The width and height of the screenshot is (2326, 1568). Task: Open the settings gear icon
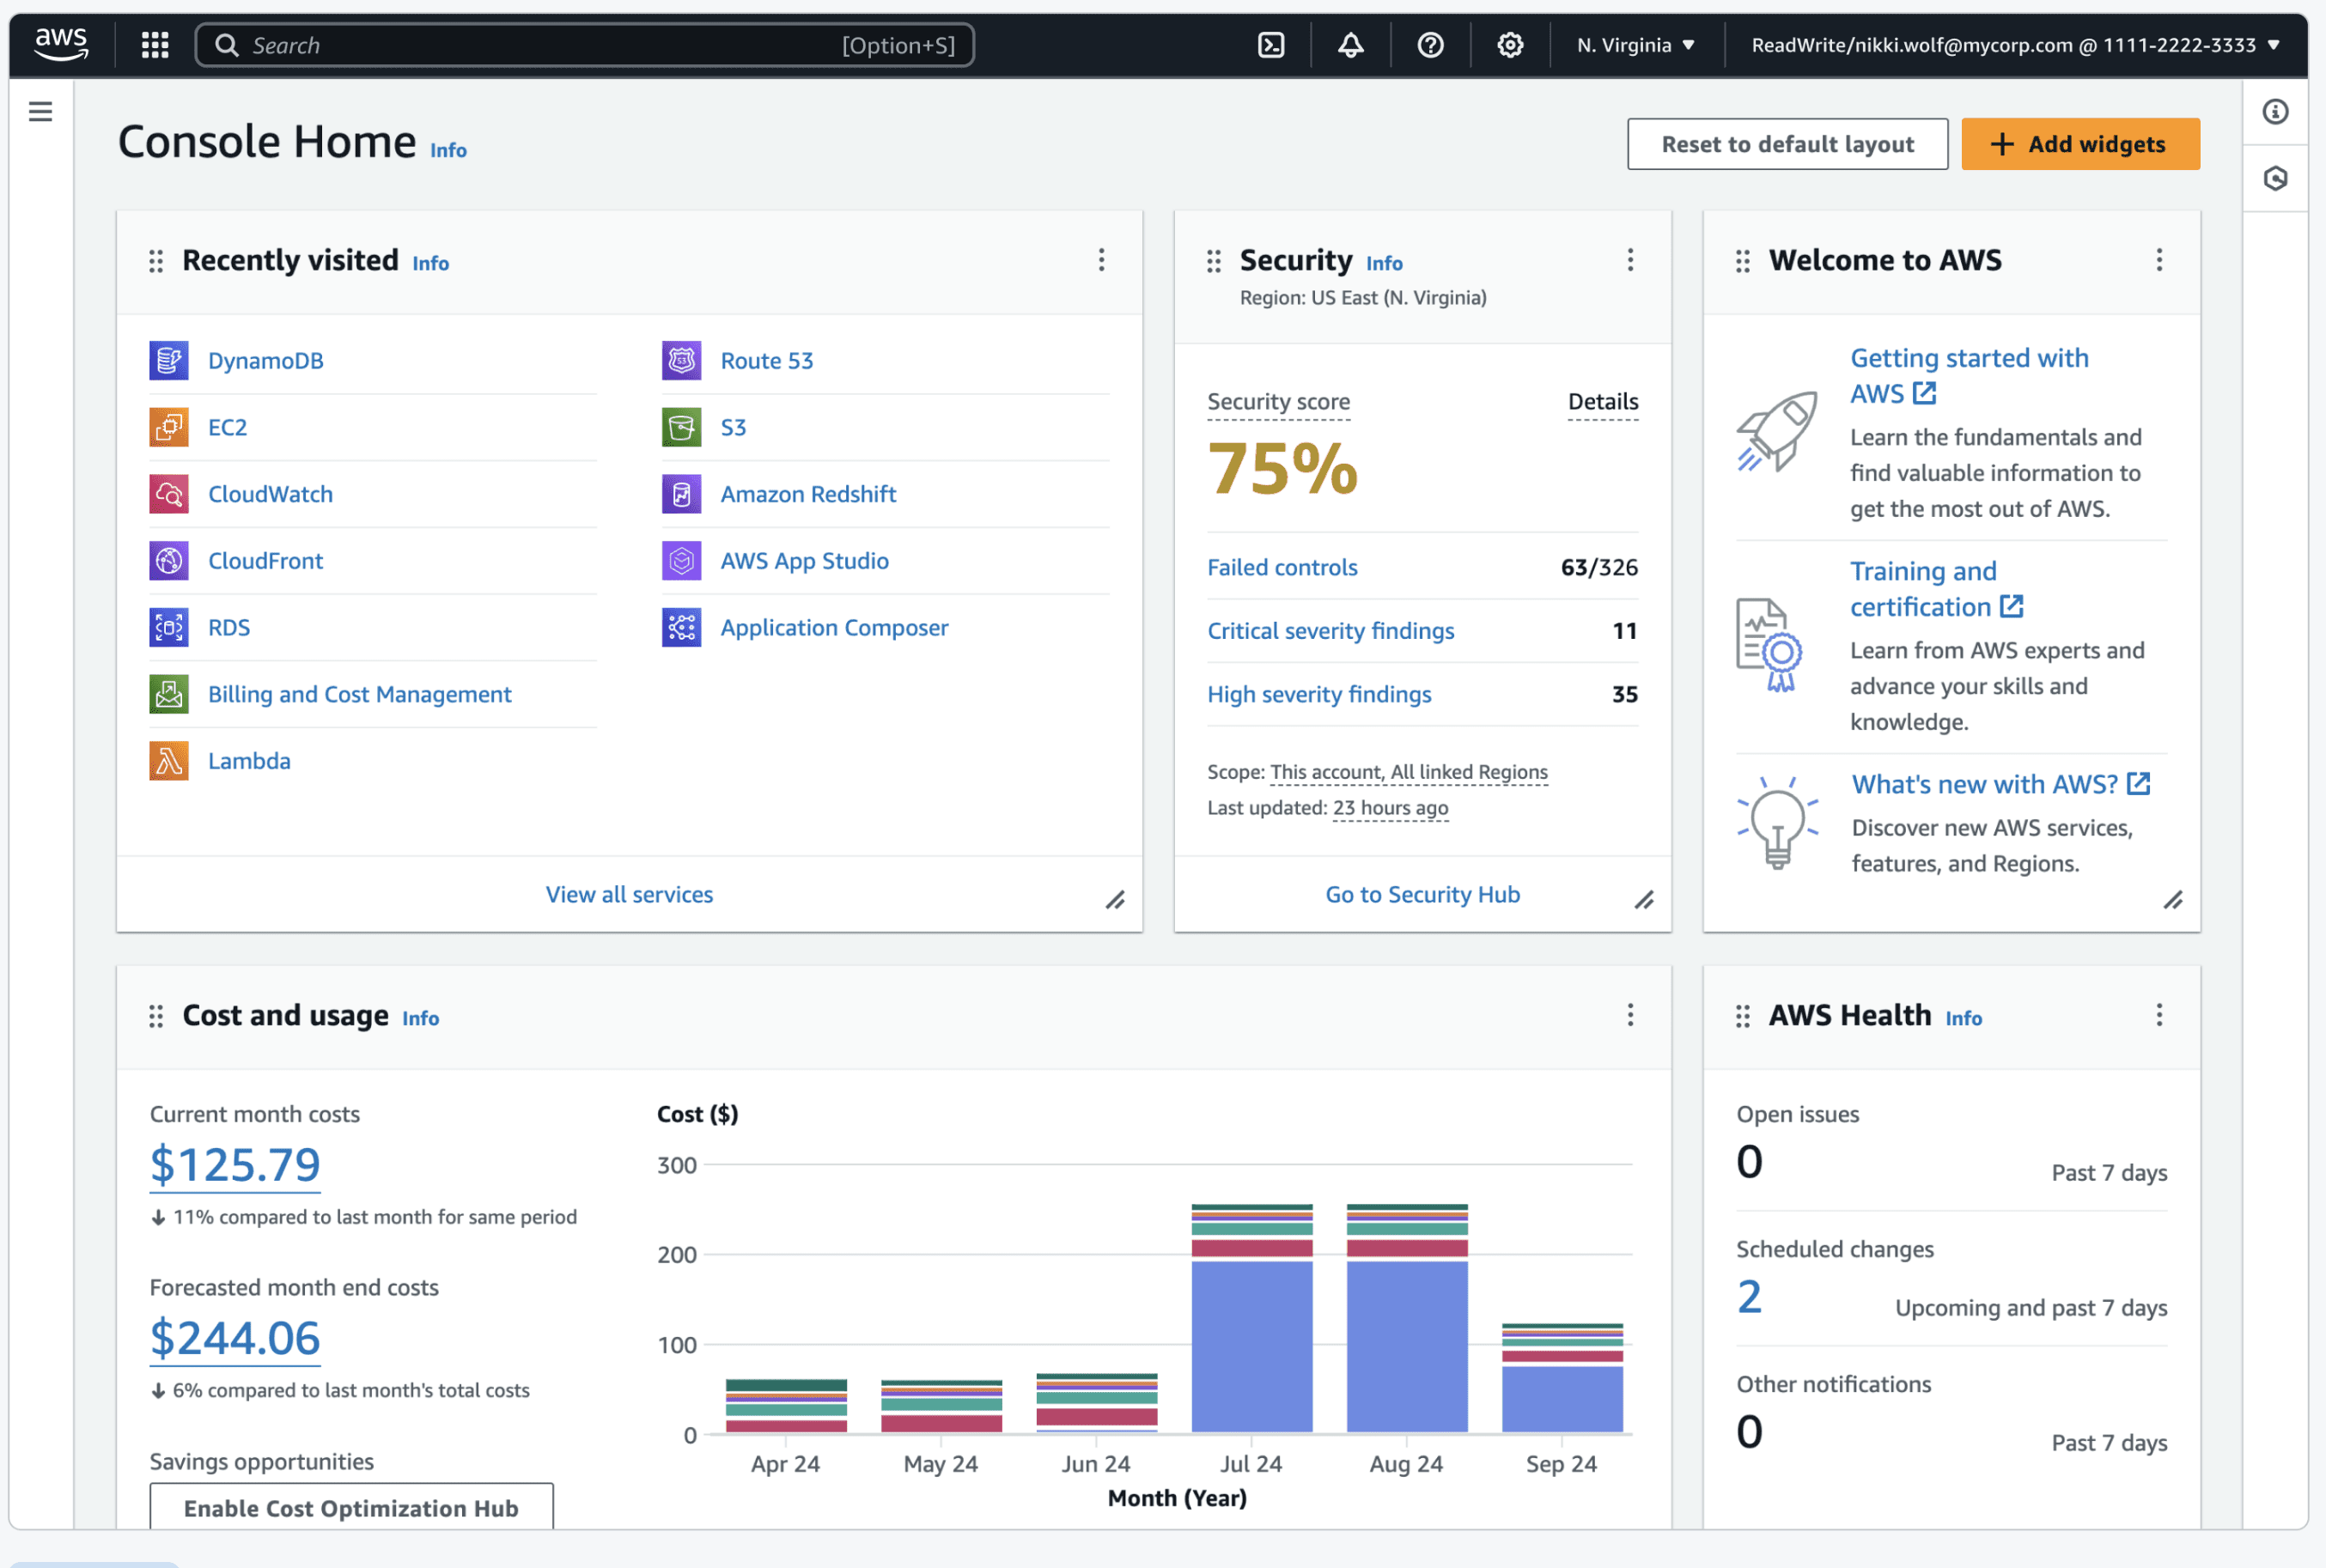tap(1510, 45)
